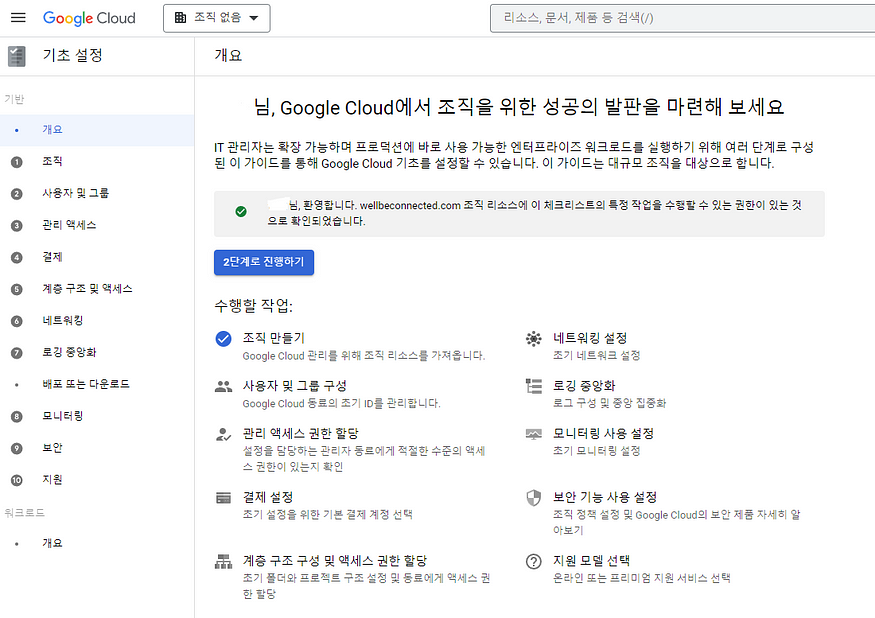
Task: Open 계층 구조 구성 및 액세스 권한 할당
Action: 335,561
